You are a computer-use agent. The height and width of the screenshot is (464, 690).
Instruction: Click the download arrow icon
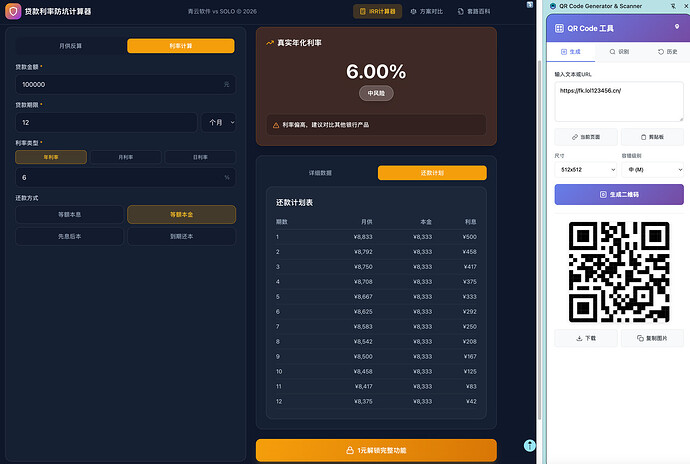[579, 339]
